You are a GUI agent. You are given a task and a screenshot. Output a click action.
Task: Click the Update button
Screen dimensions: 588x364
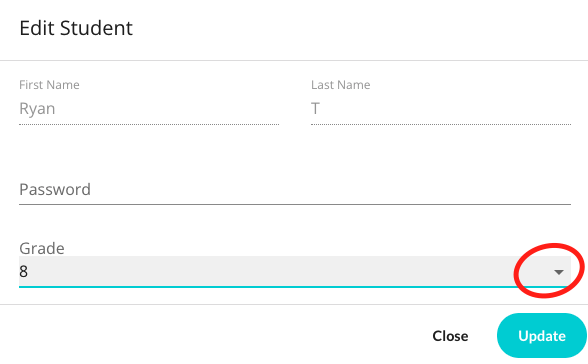click(x=542, y=336)
